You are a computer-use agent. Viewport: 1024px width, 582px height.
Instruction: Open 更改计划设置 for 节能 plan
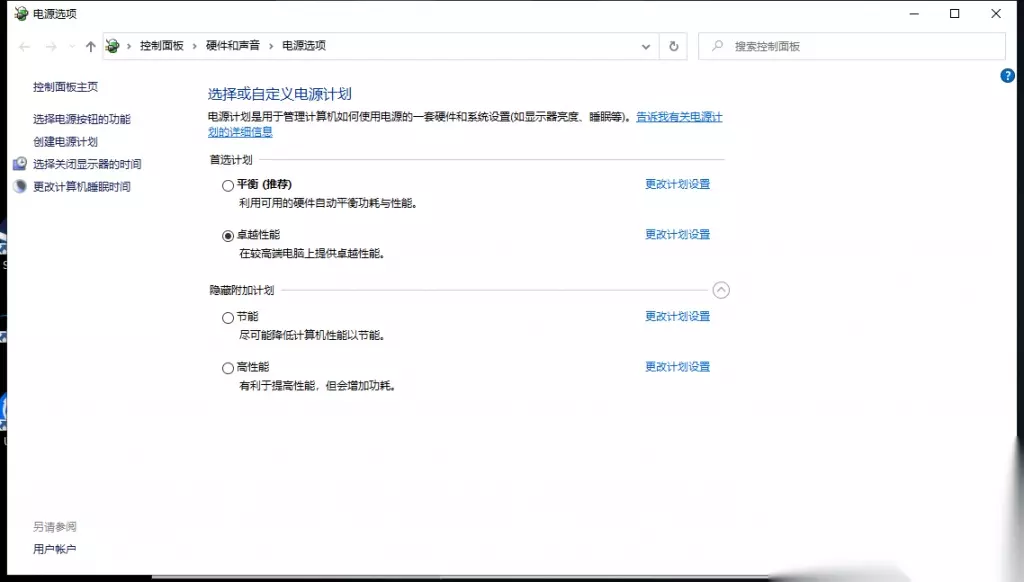point(677,316)
